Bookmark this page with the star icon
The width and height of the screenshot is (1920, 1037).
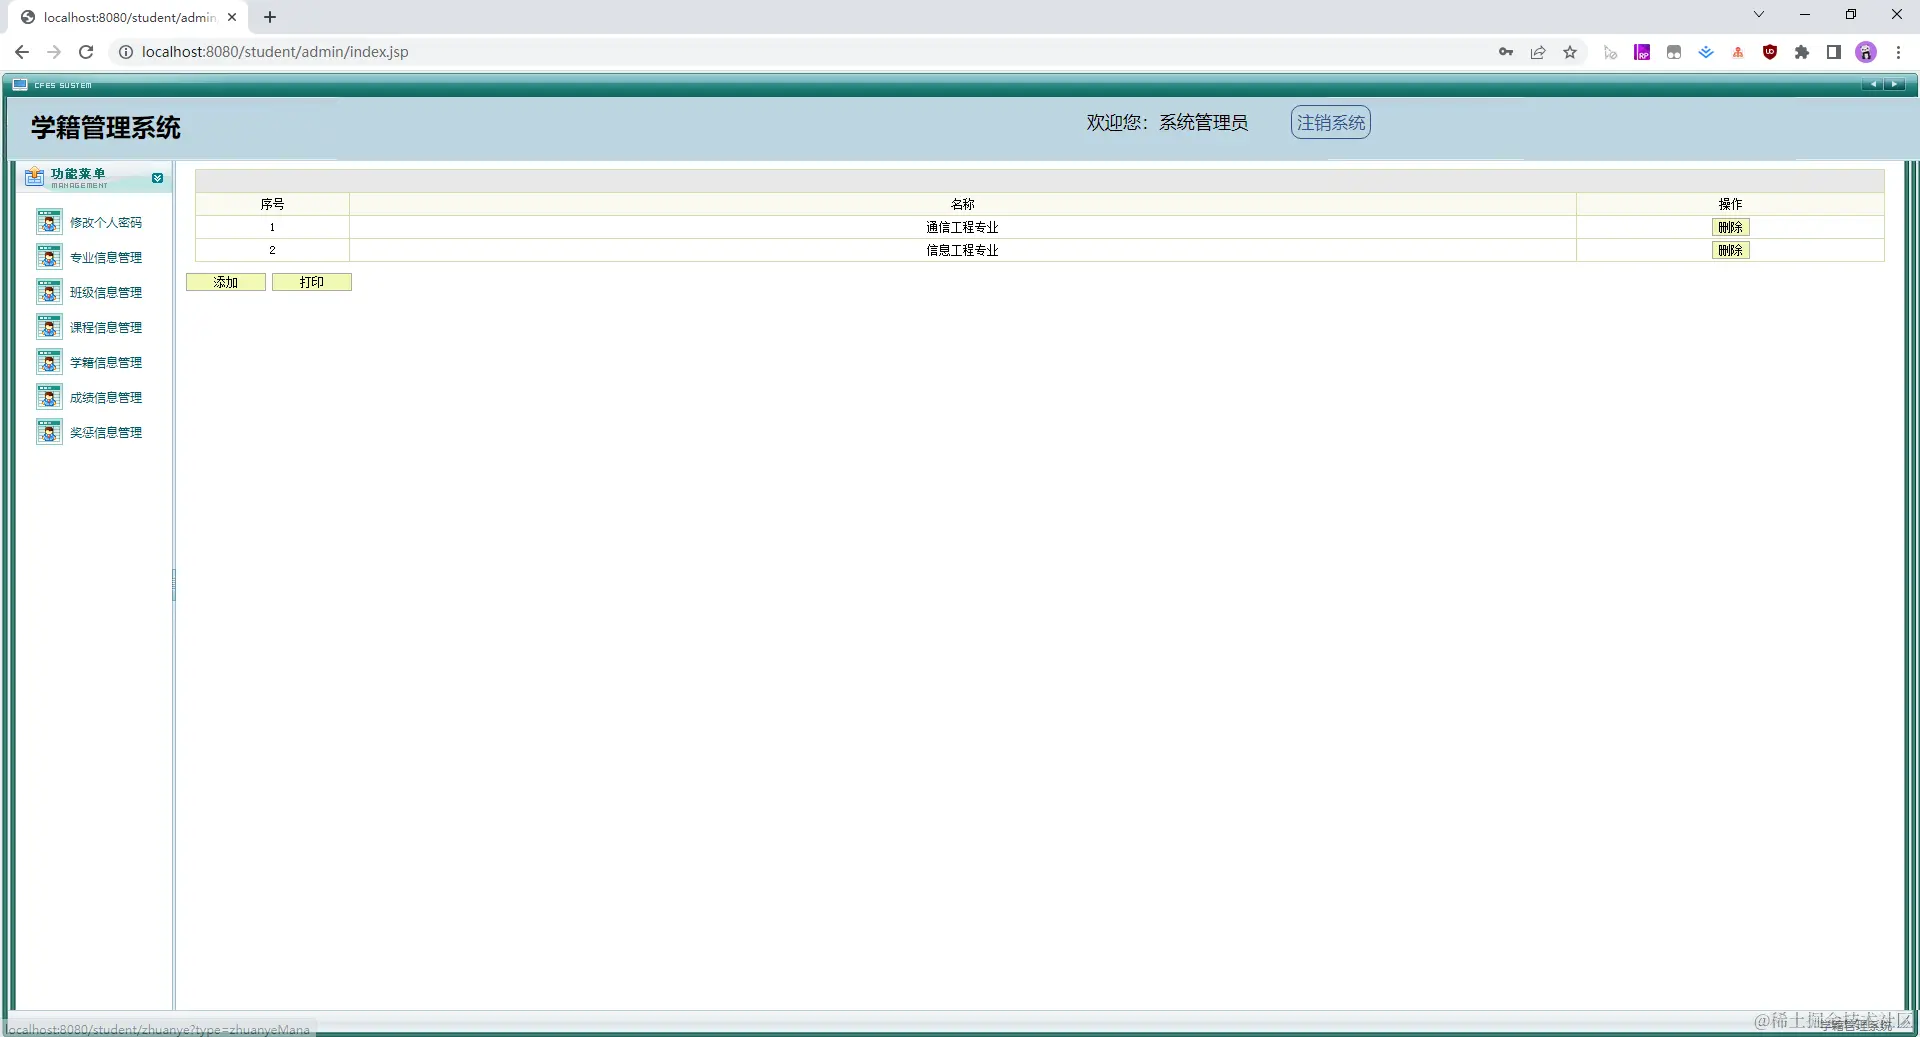coord(1570,52)
